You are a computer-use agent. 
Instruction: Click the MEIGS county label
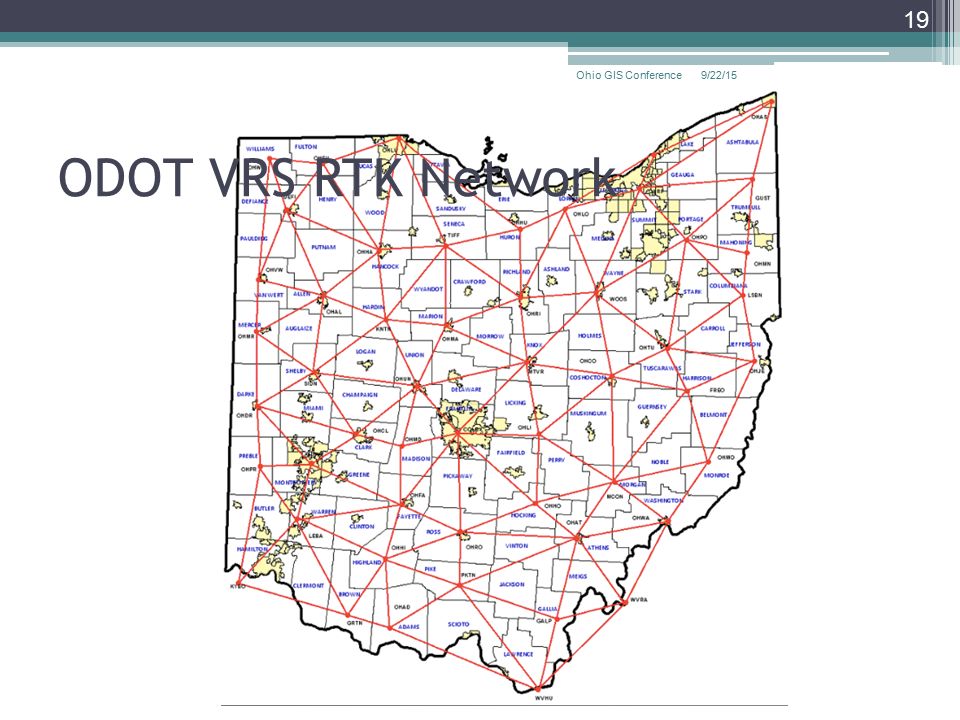point(577,577)
